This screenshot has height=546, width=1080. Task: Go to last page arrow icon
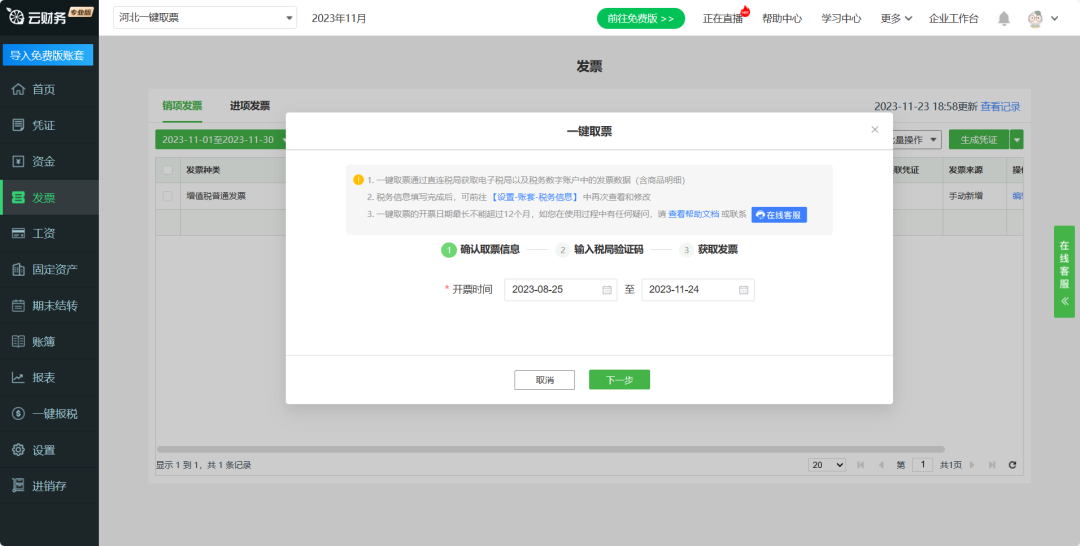(x=992, y=465)
